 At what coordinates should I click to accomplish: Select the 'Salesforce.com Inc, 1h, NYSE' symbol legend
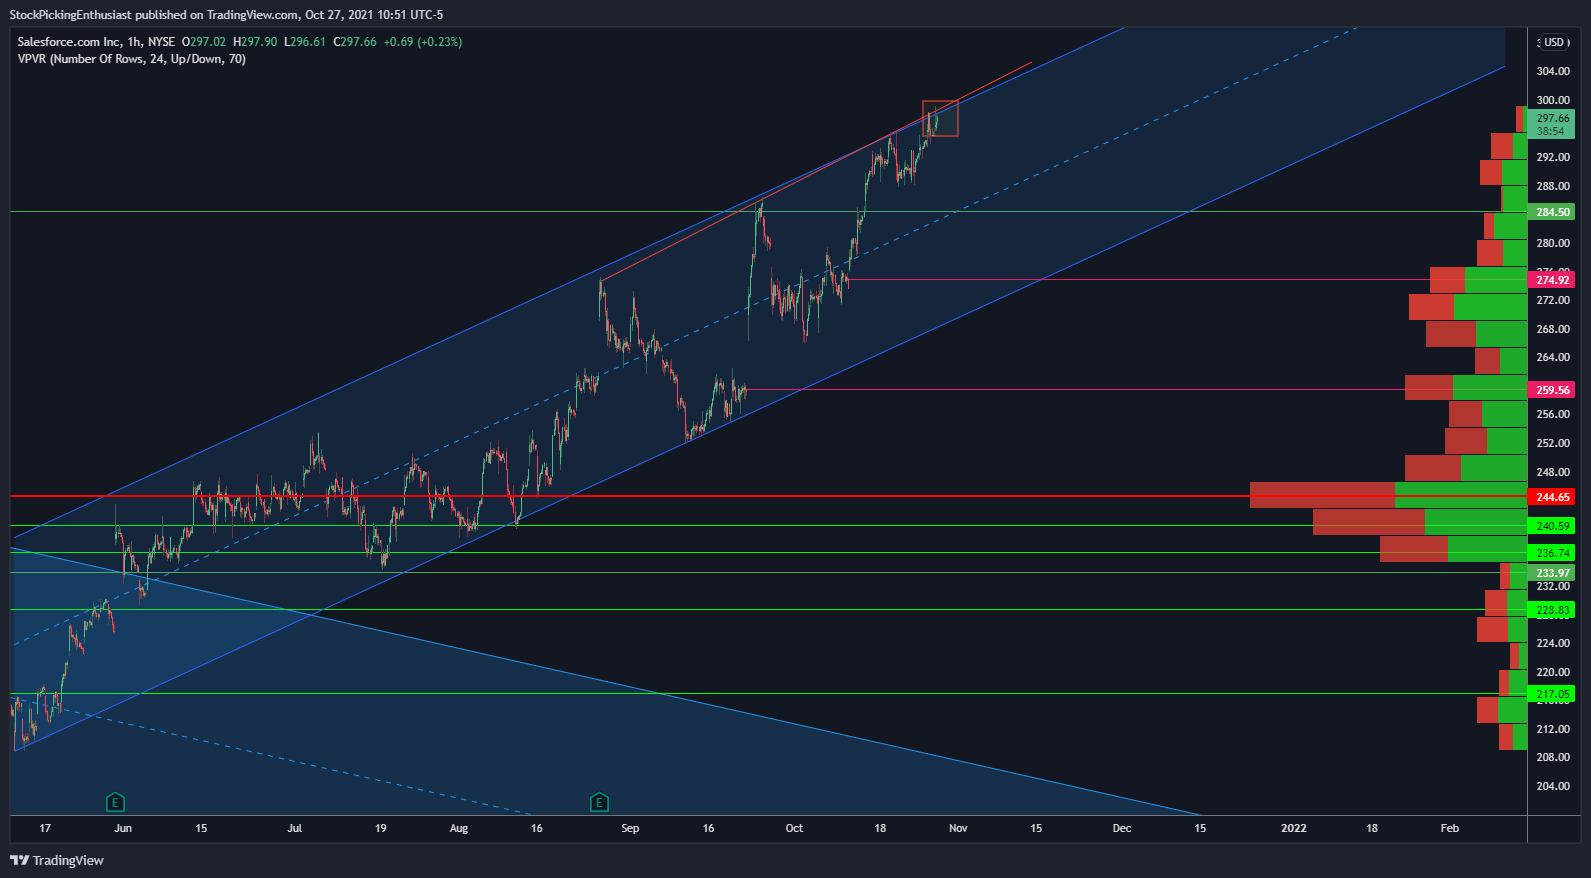(x=96, y=42)
